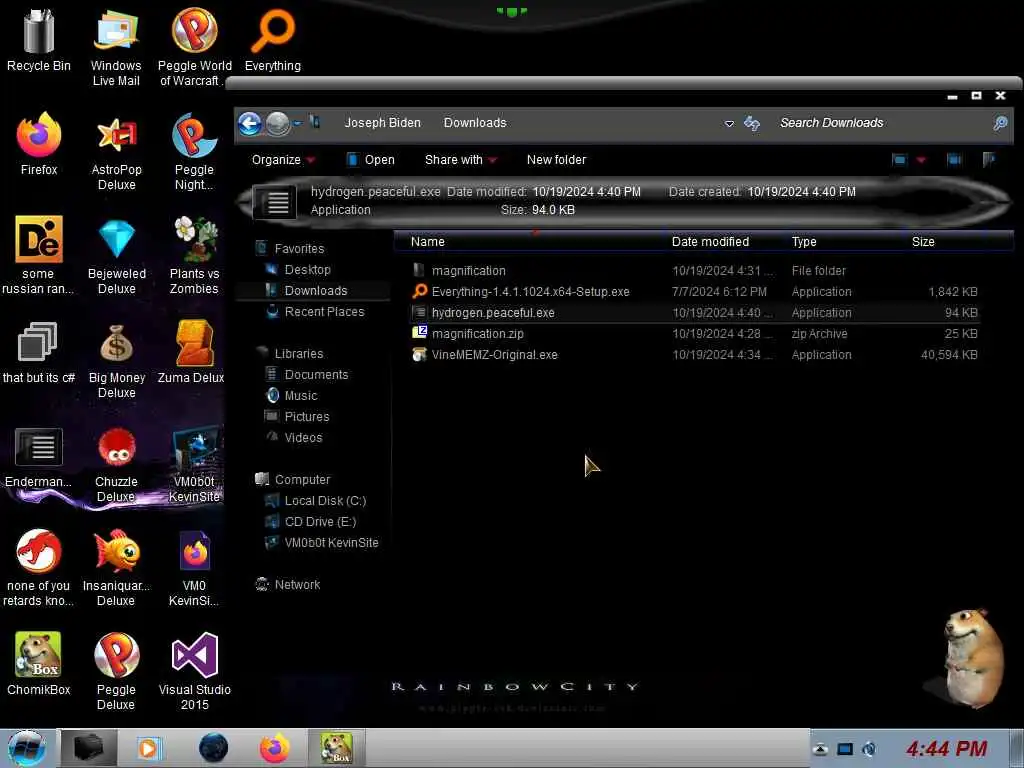Click Open in the Explorer toolbar

(x=370, y=160)
